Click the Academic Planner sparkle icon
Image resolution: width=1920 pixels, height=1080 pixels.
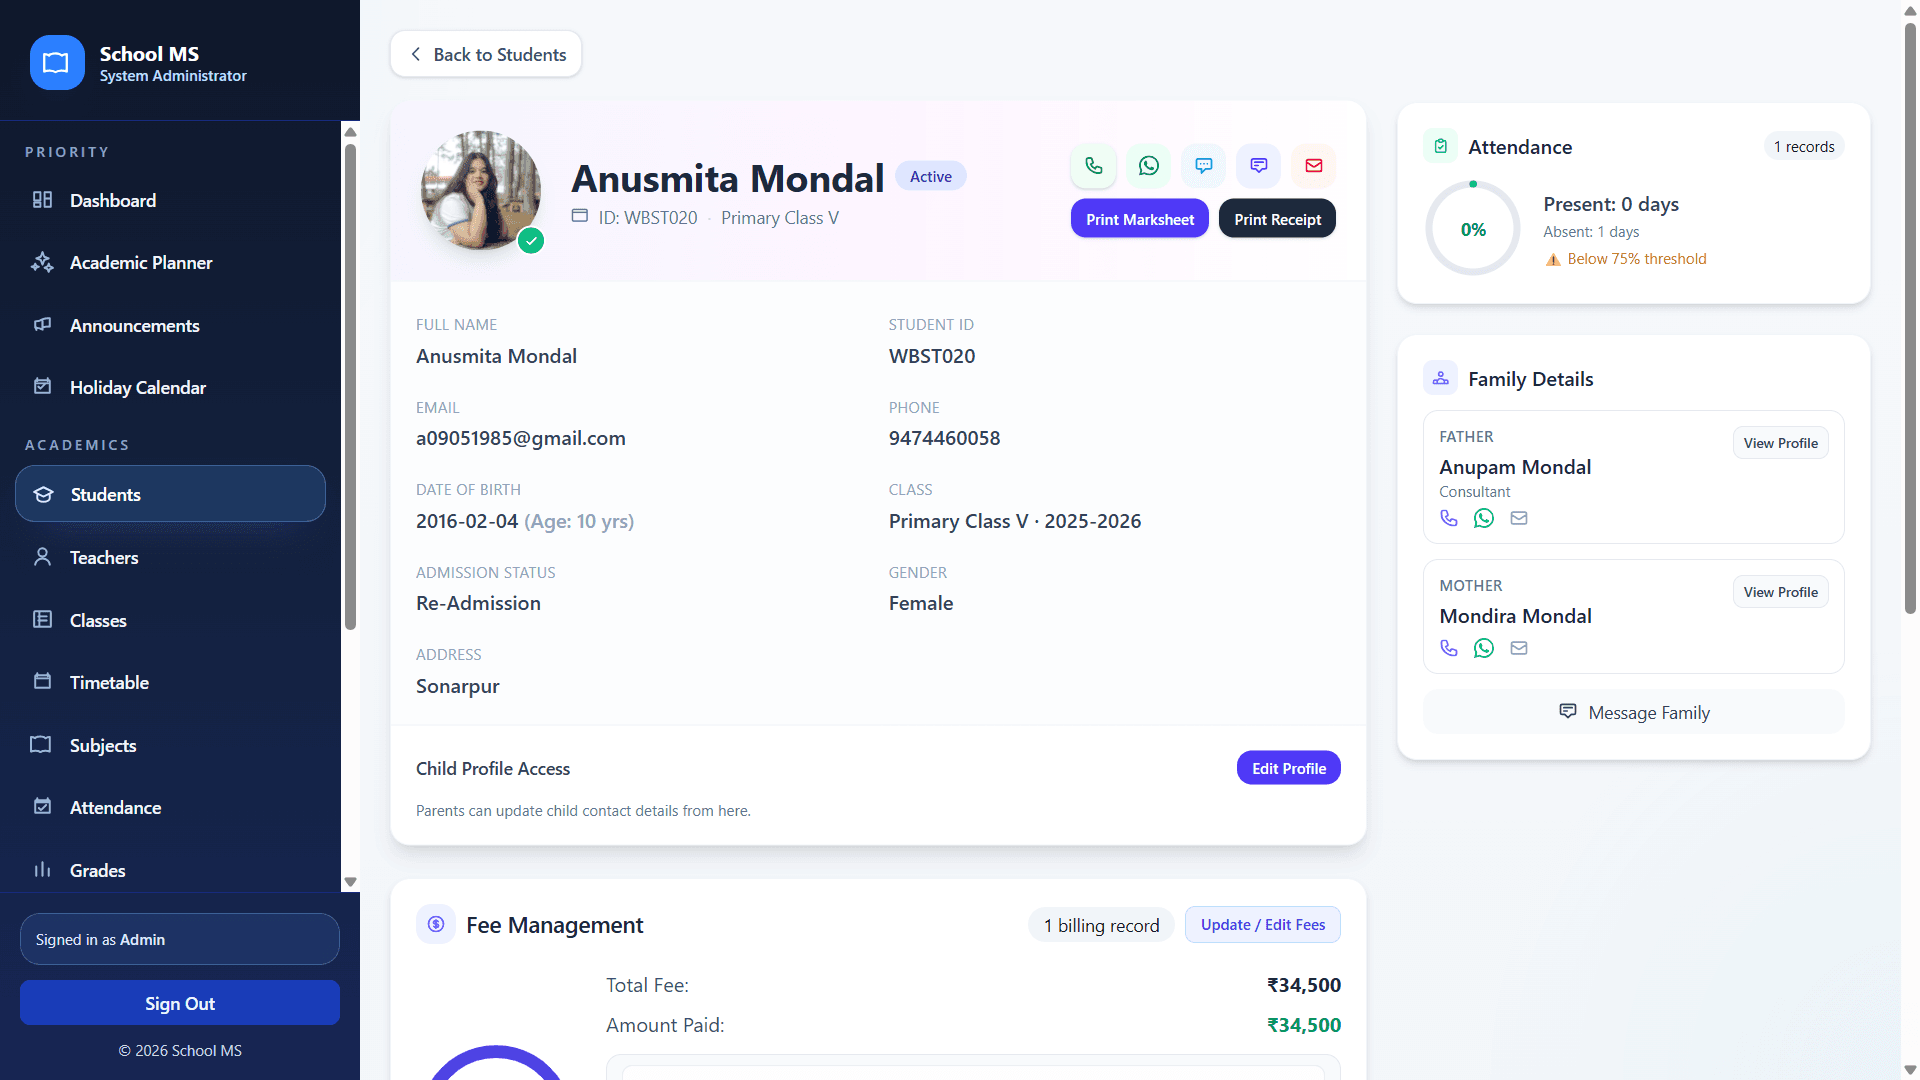tap(42, 262)
